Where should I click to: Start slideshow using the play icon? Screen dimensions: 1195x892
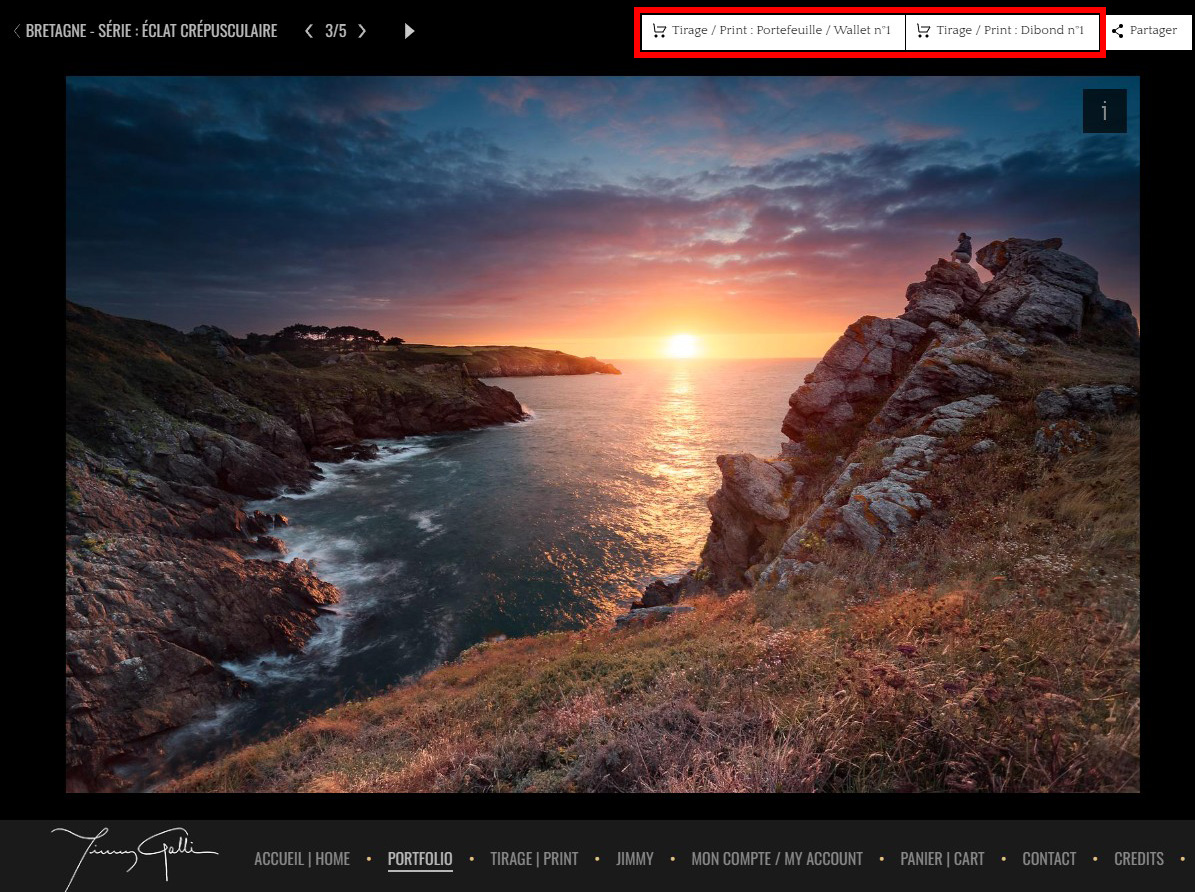tap(409, 31)
